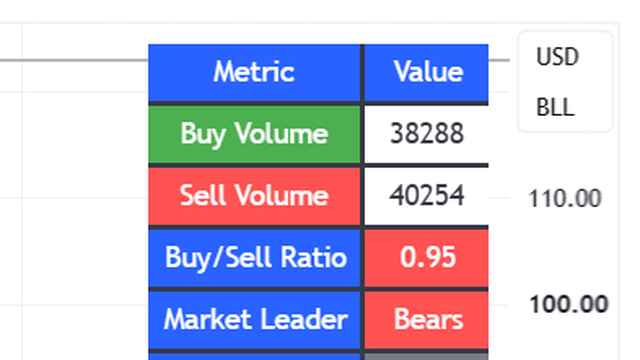Viewport: 640px width, 360px height.
Task: Click the Sell Volume value 40254
Action: coord(427,196)
